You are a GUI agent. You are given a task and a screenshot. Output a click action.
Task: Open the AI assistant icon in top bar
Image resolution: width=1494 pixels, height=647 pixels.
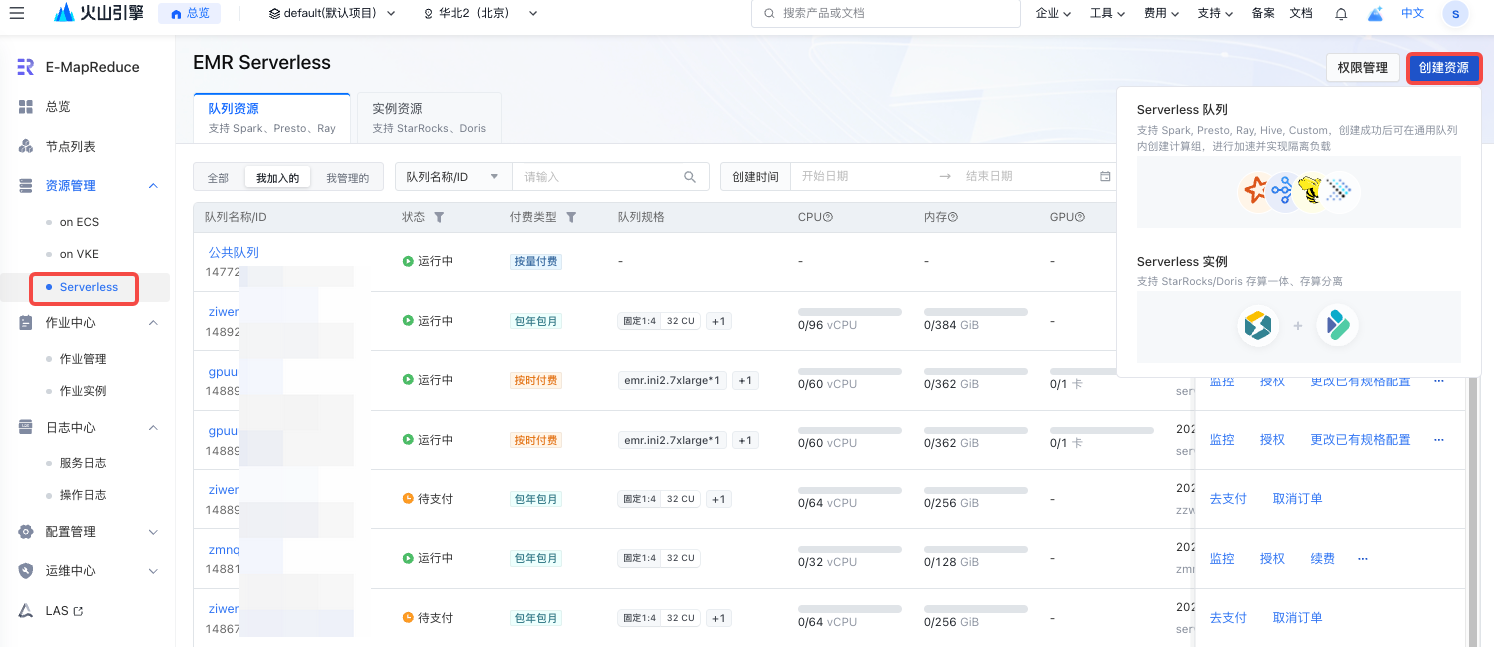point(1376,13)
